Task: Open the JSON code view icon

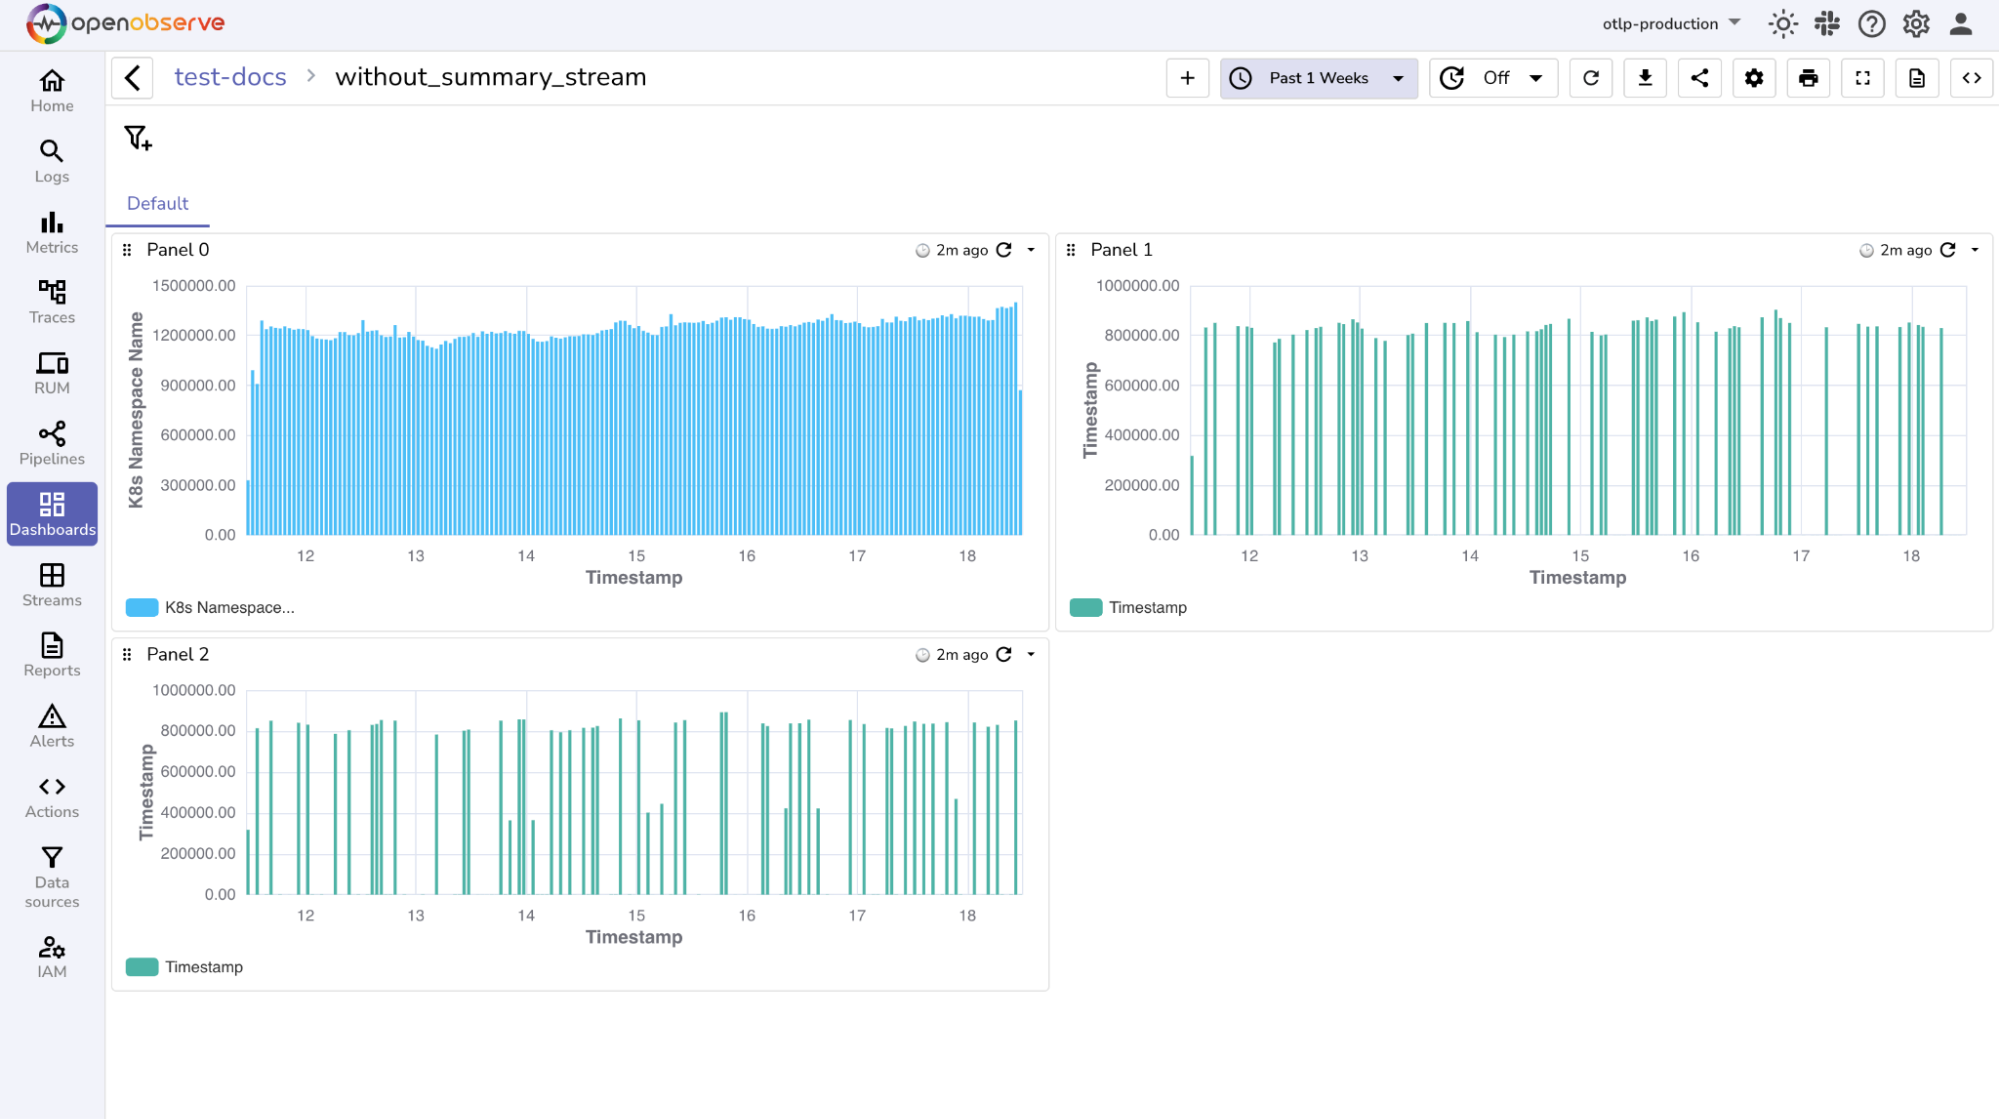Action: tap(1971, 78)
